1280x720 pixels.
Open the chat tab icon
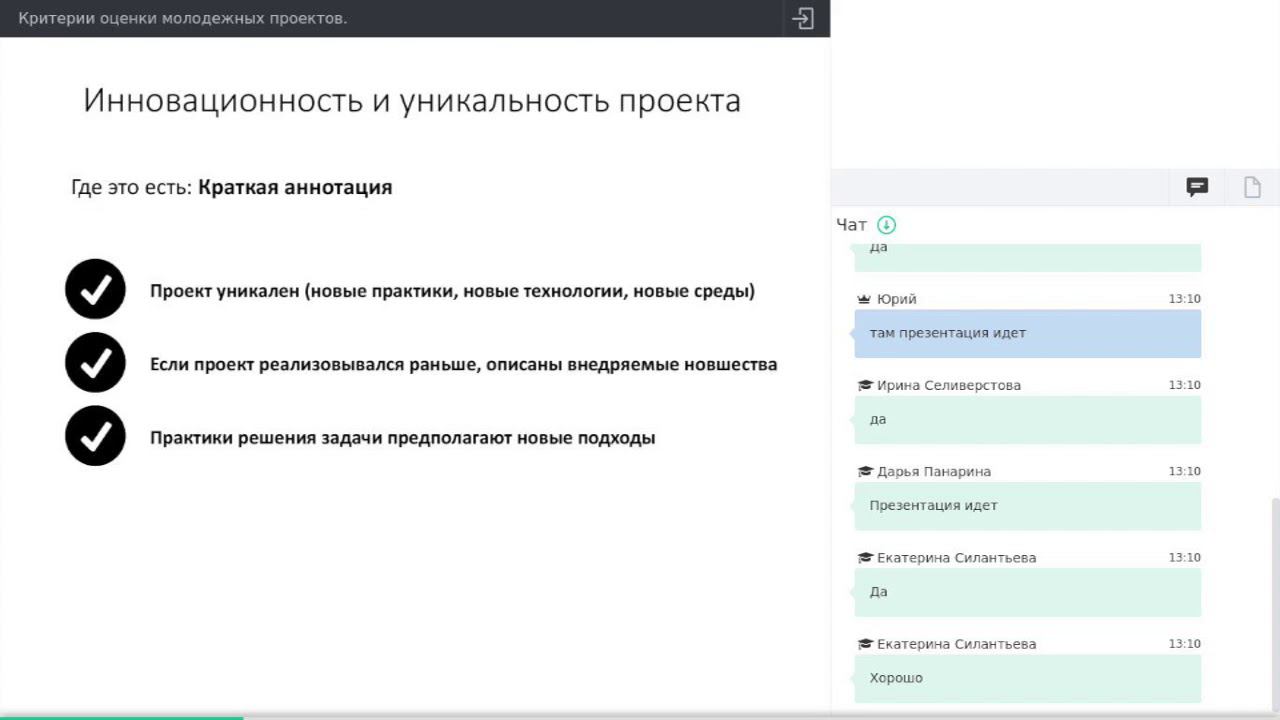pos(1197,187)
